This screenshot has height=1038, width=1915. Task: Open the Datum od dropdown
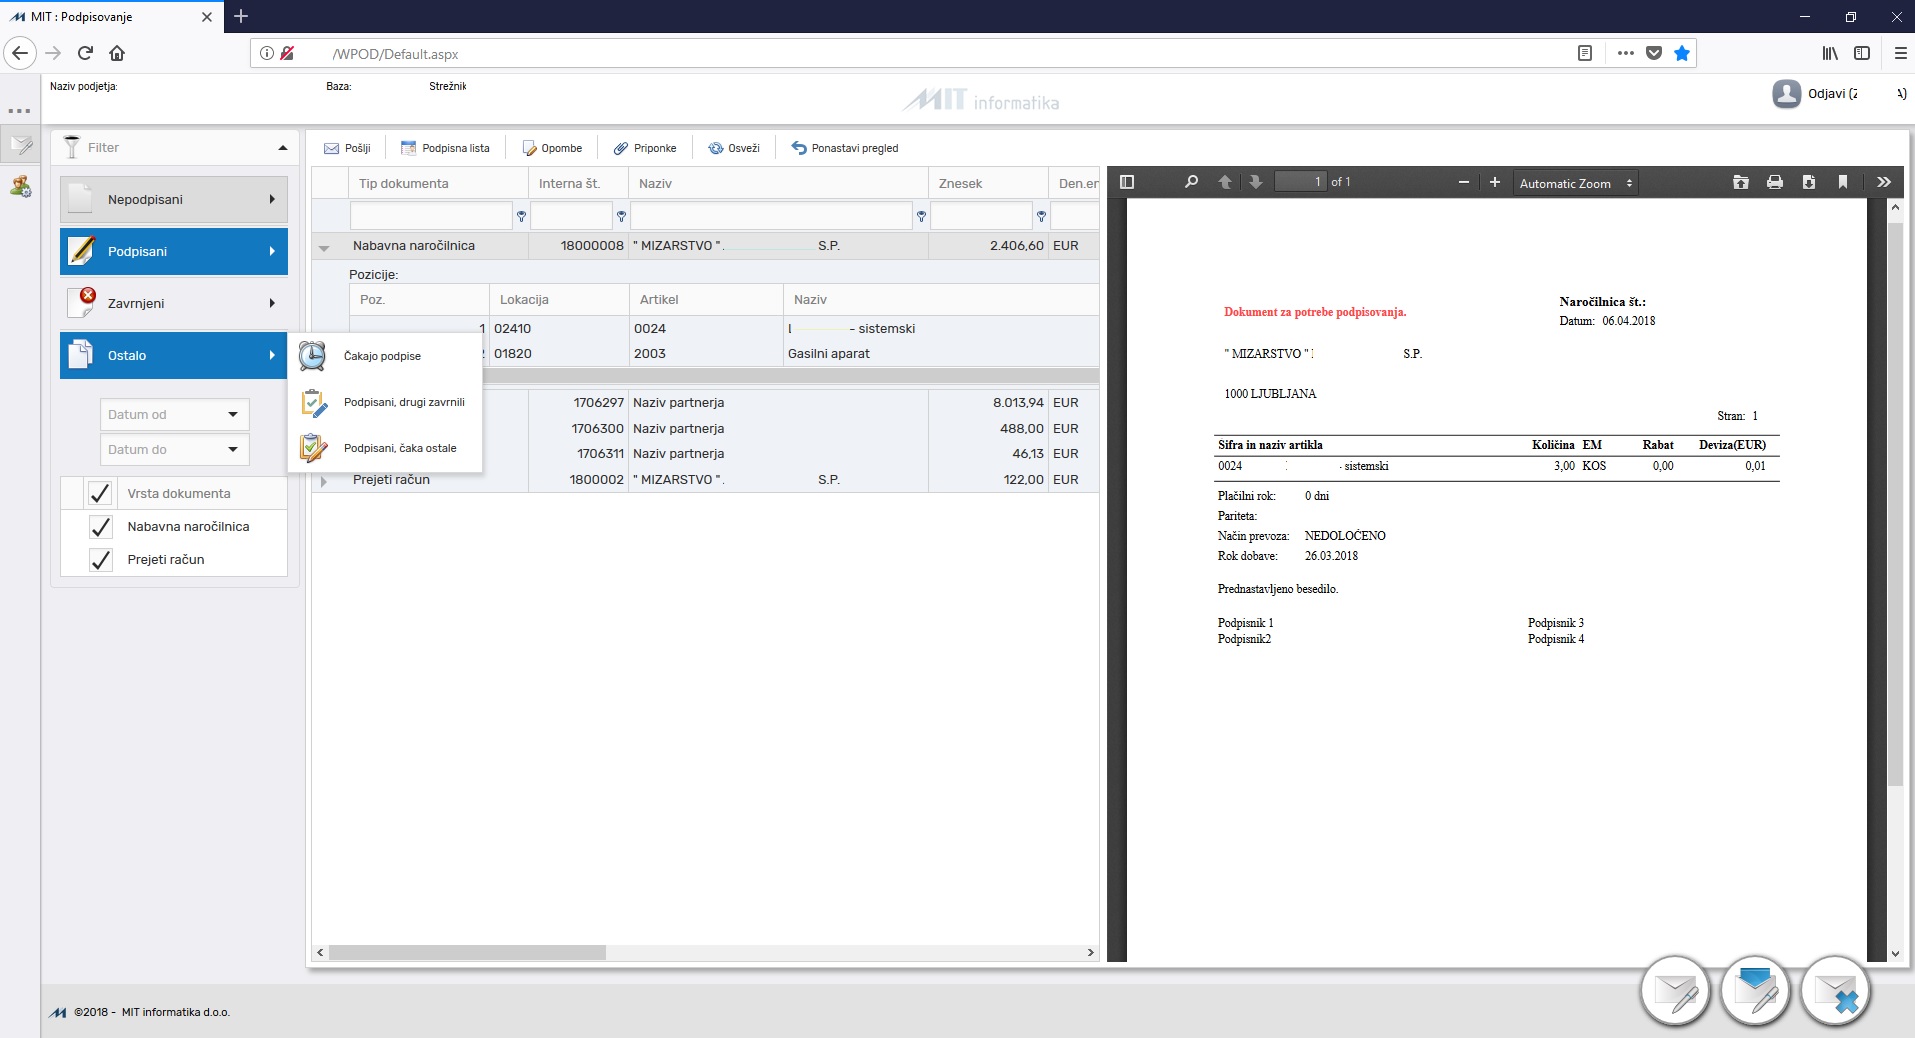pyautogui.click(x=174, y=414)
